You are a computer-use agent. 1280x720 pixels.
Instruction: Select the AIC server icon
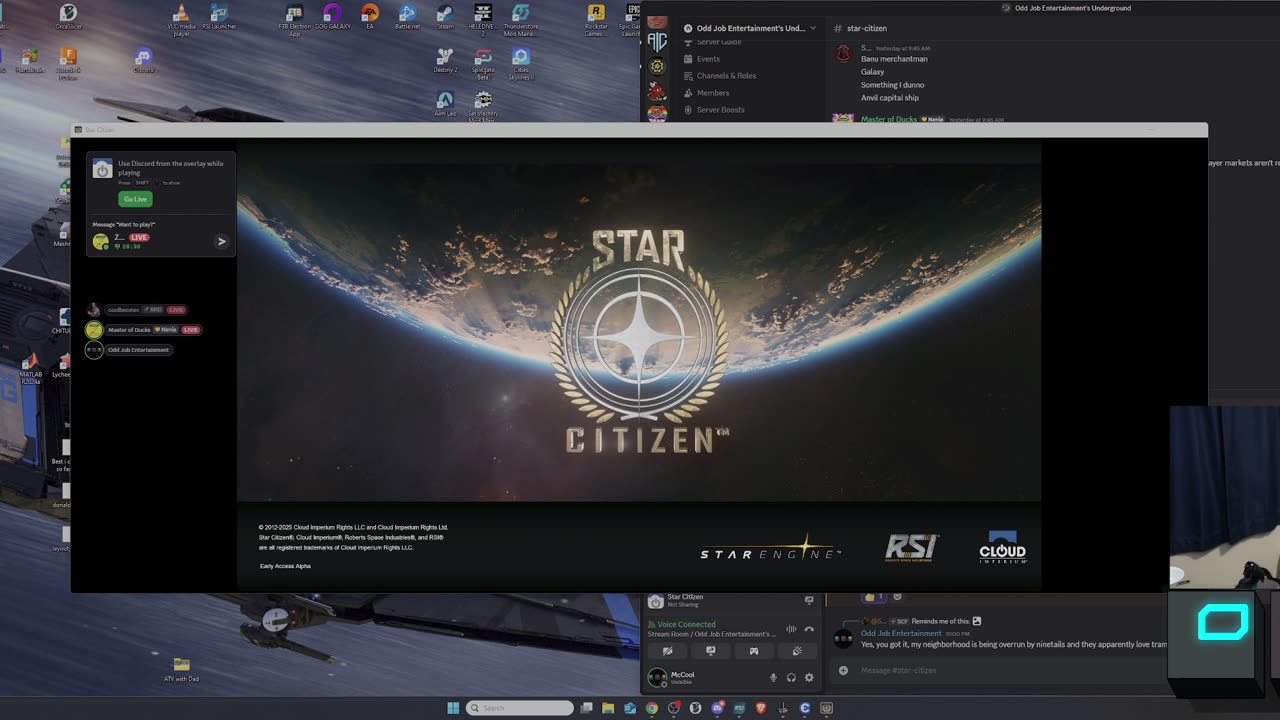point(657,43)
